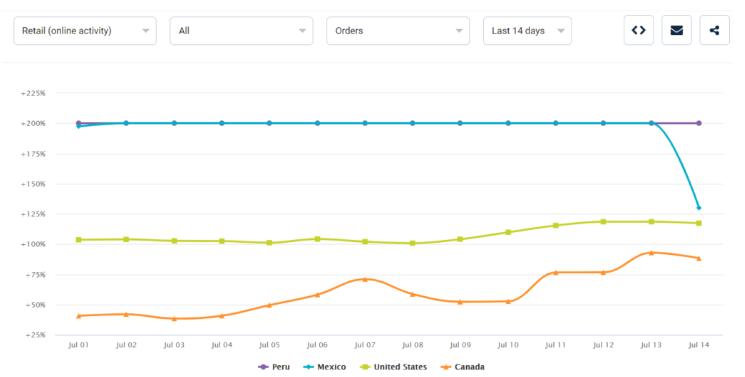Open the All filter dropdown

point(241,31)
